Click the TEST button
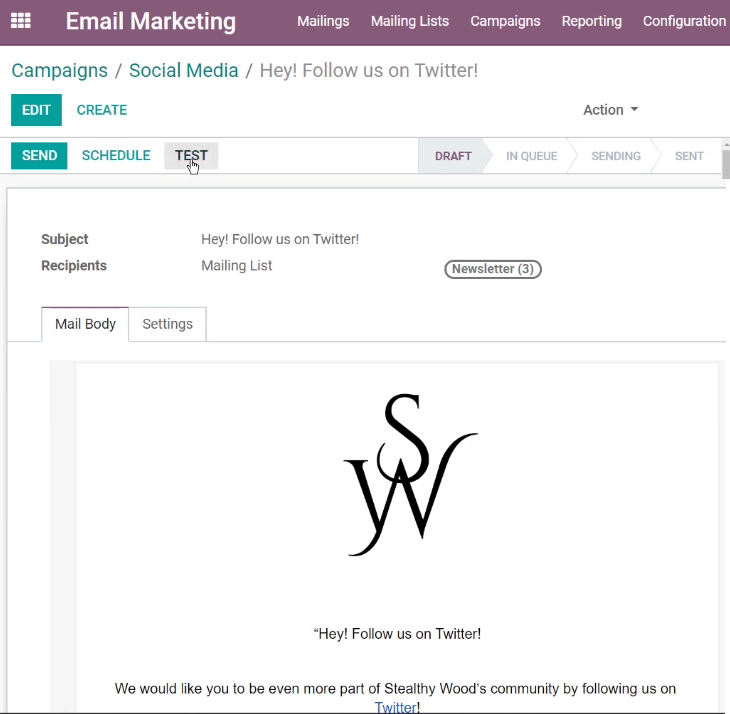730x714 pixels. click(191, 155)
